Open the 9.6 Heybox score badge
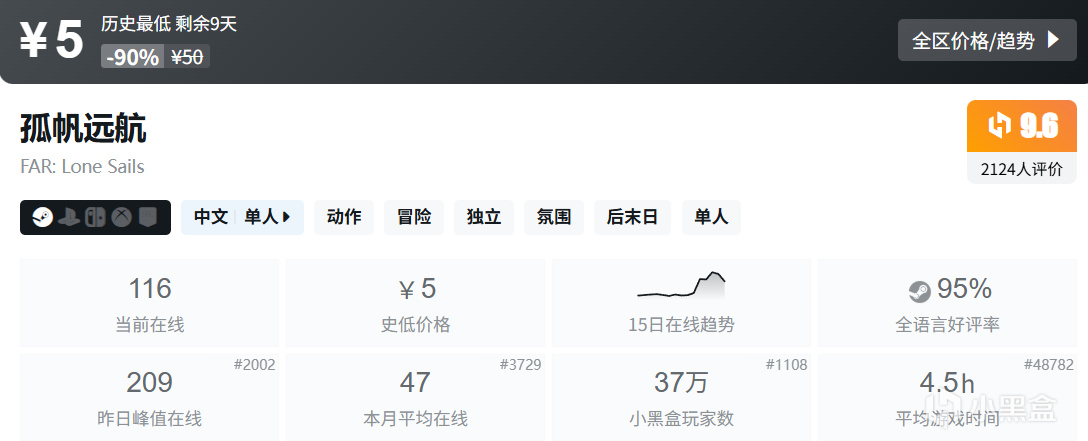Screen dimensions: 1088x441 point(1022,126)
